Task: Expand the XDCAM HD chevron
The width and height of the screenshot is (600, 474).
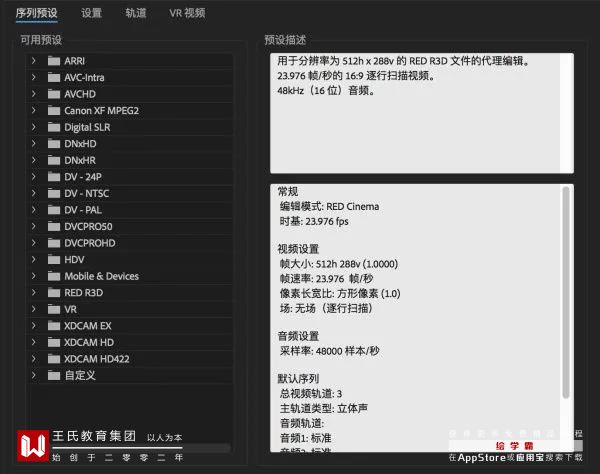Action: click(34, 342)
